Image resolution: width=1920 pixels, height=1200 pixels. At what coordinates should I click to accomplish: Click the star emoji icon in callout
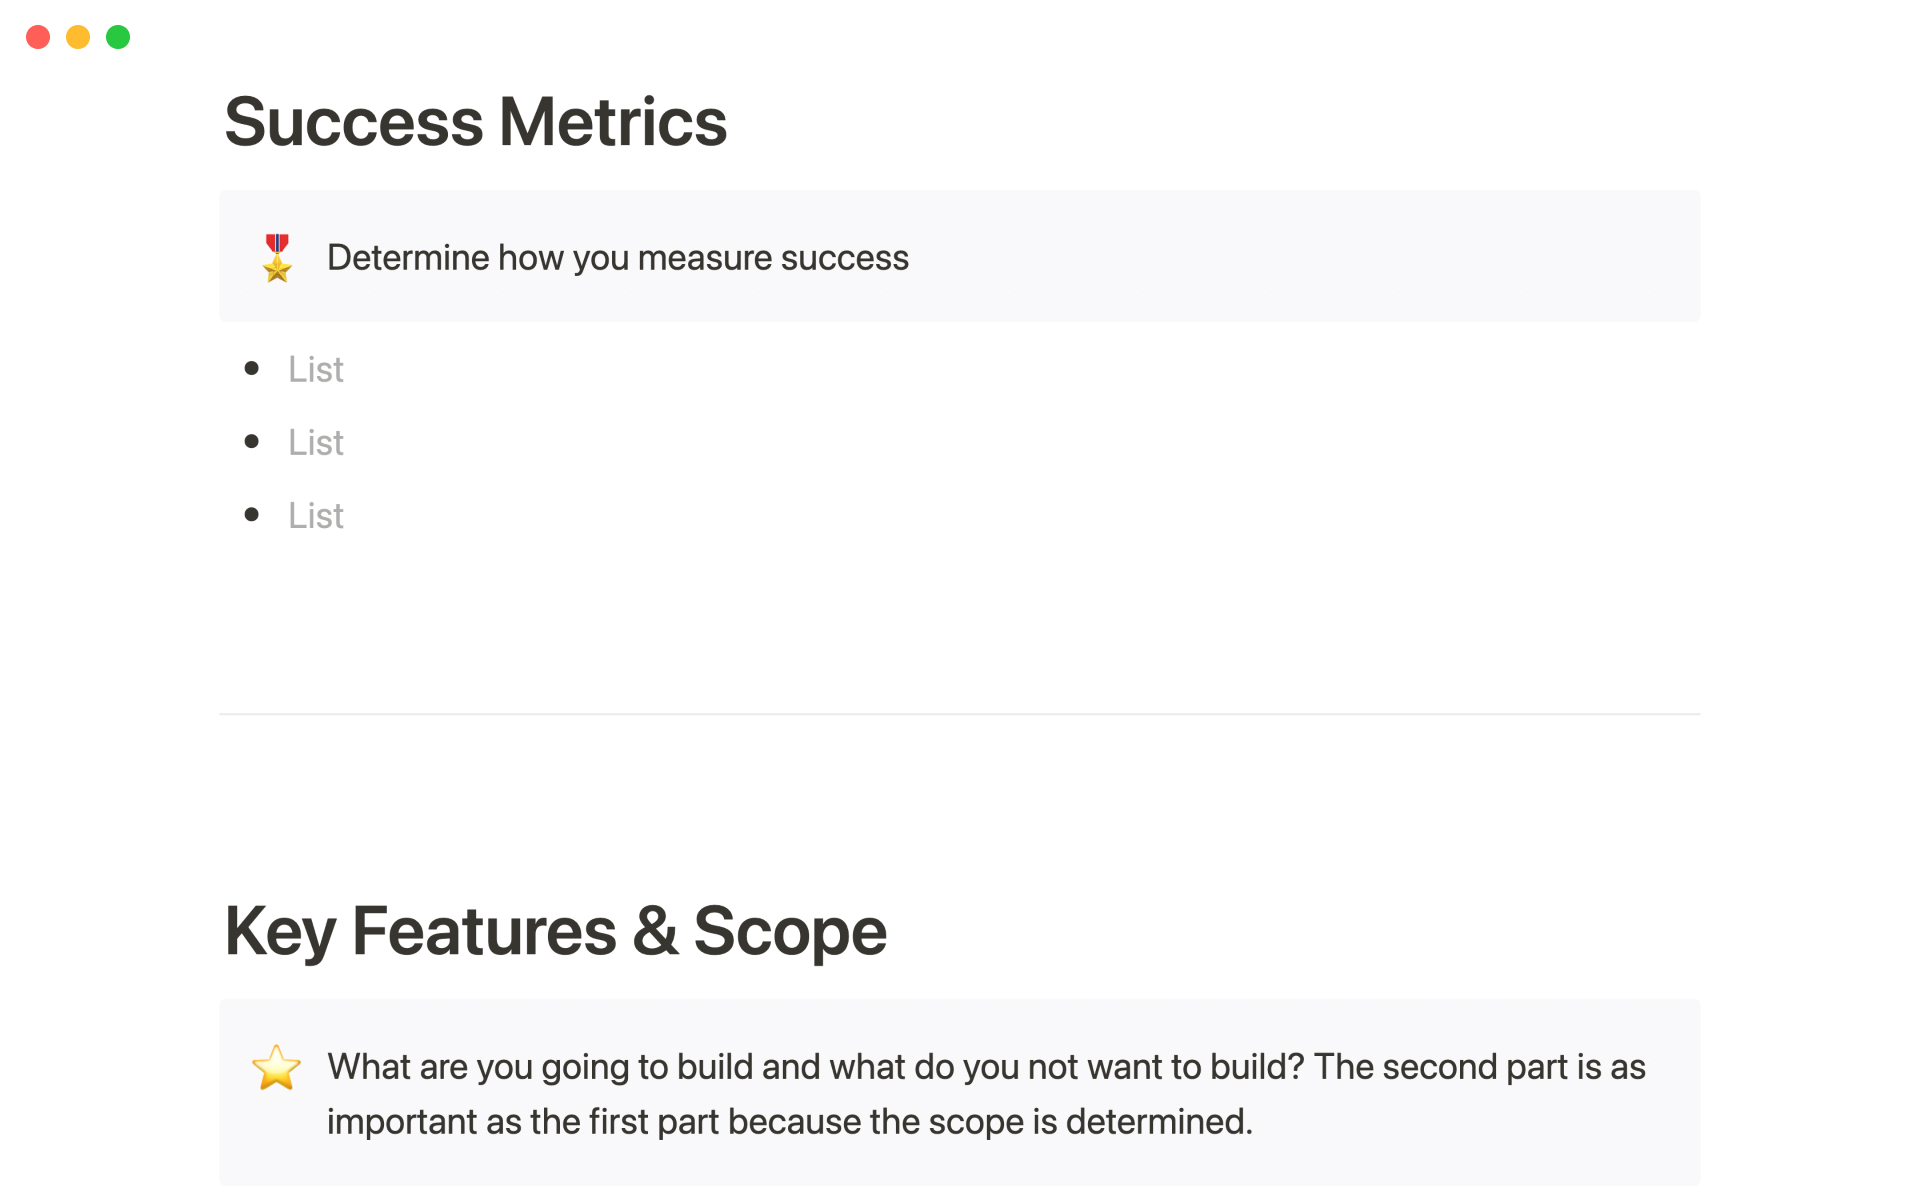coord(276,1067)
